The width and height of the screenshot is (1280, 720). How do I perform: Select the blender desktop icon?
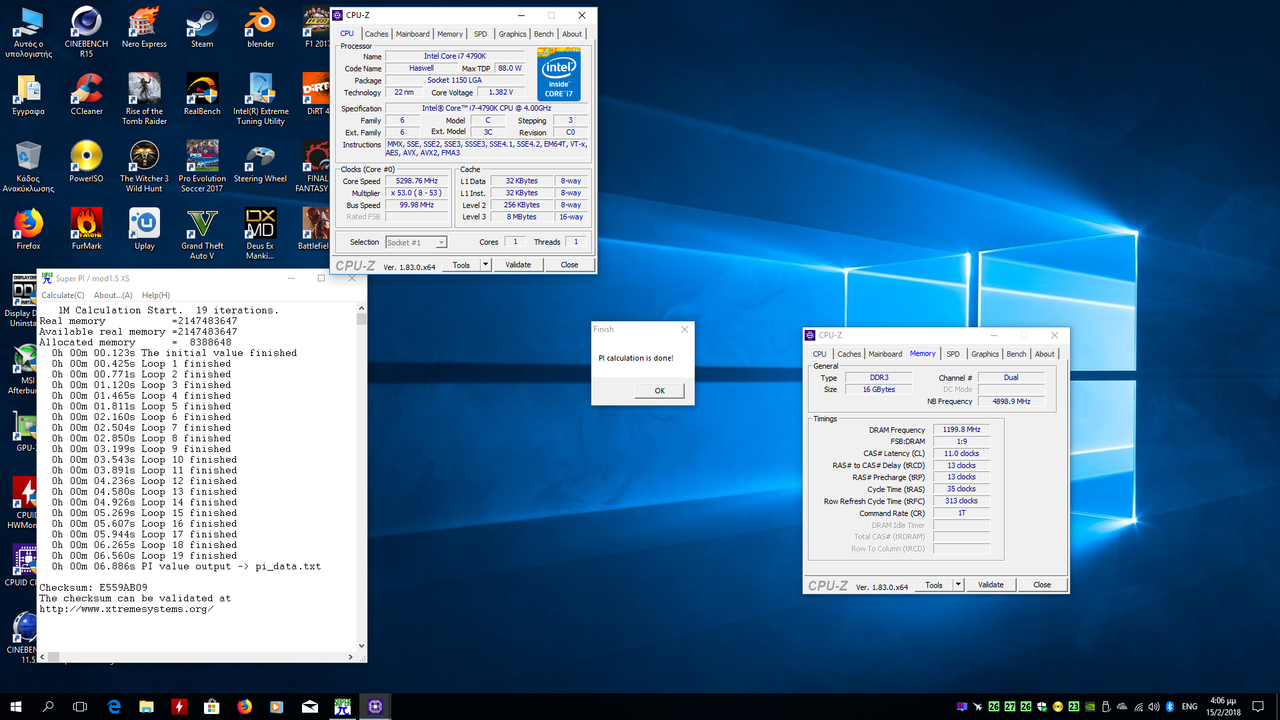[260, 28]
